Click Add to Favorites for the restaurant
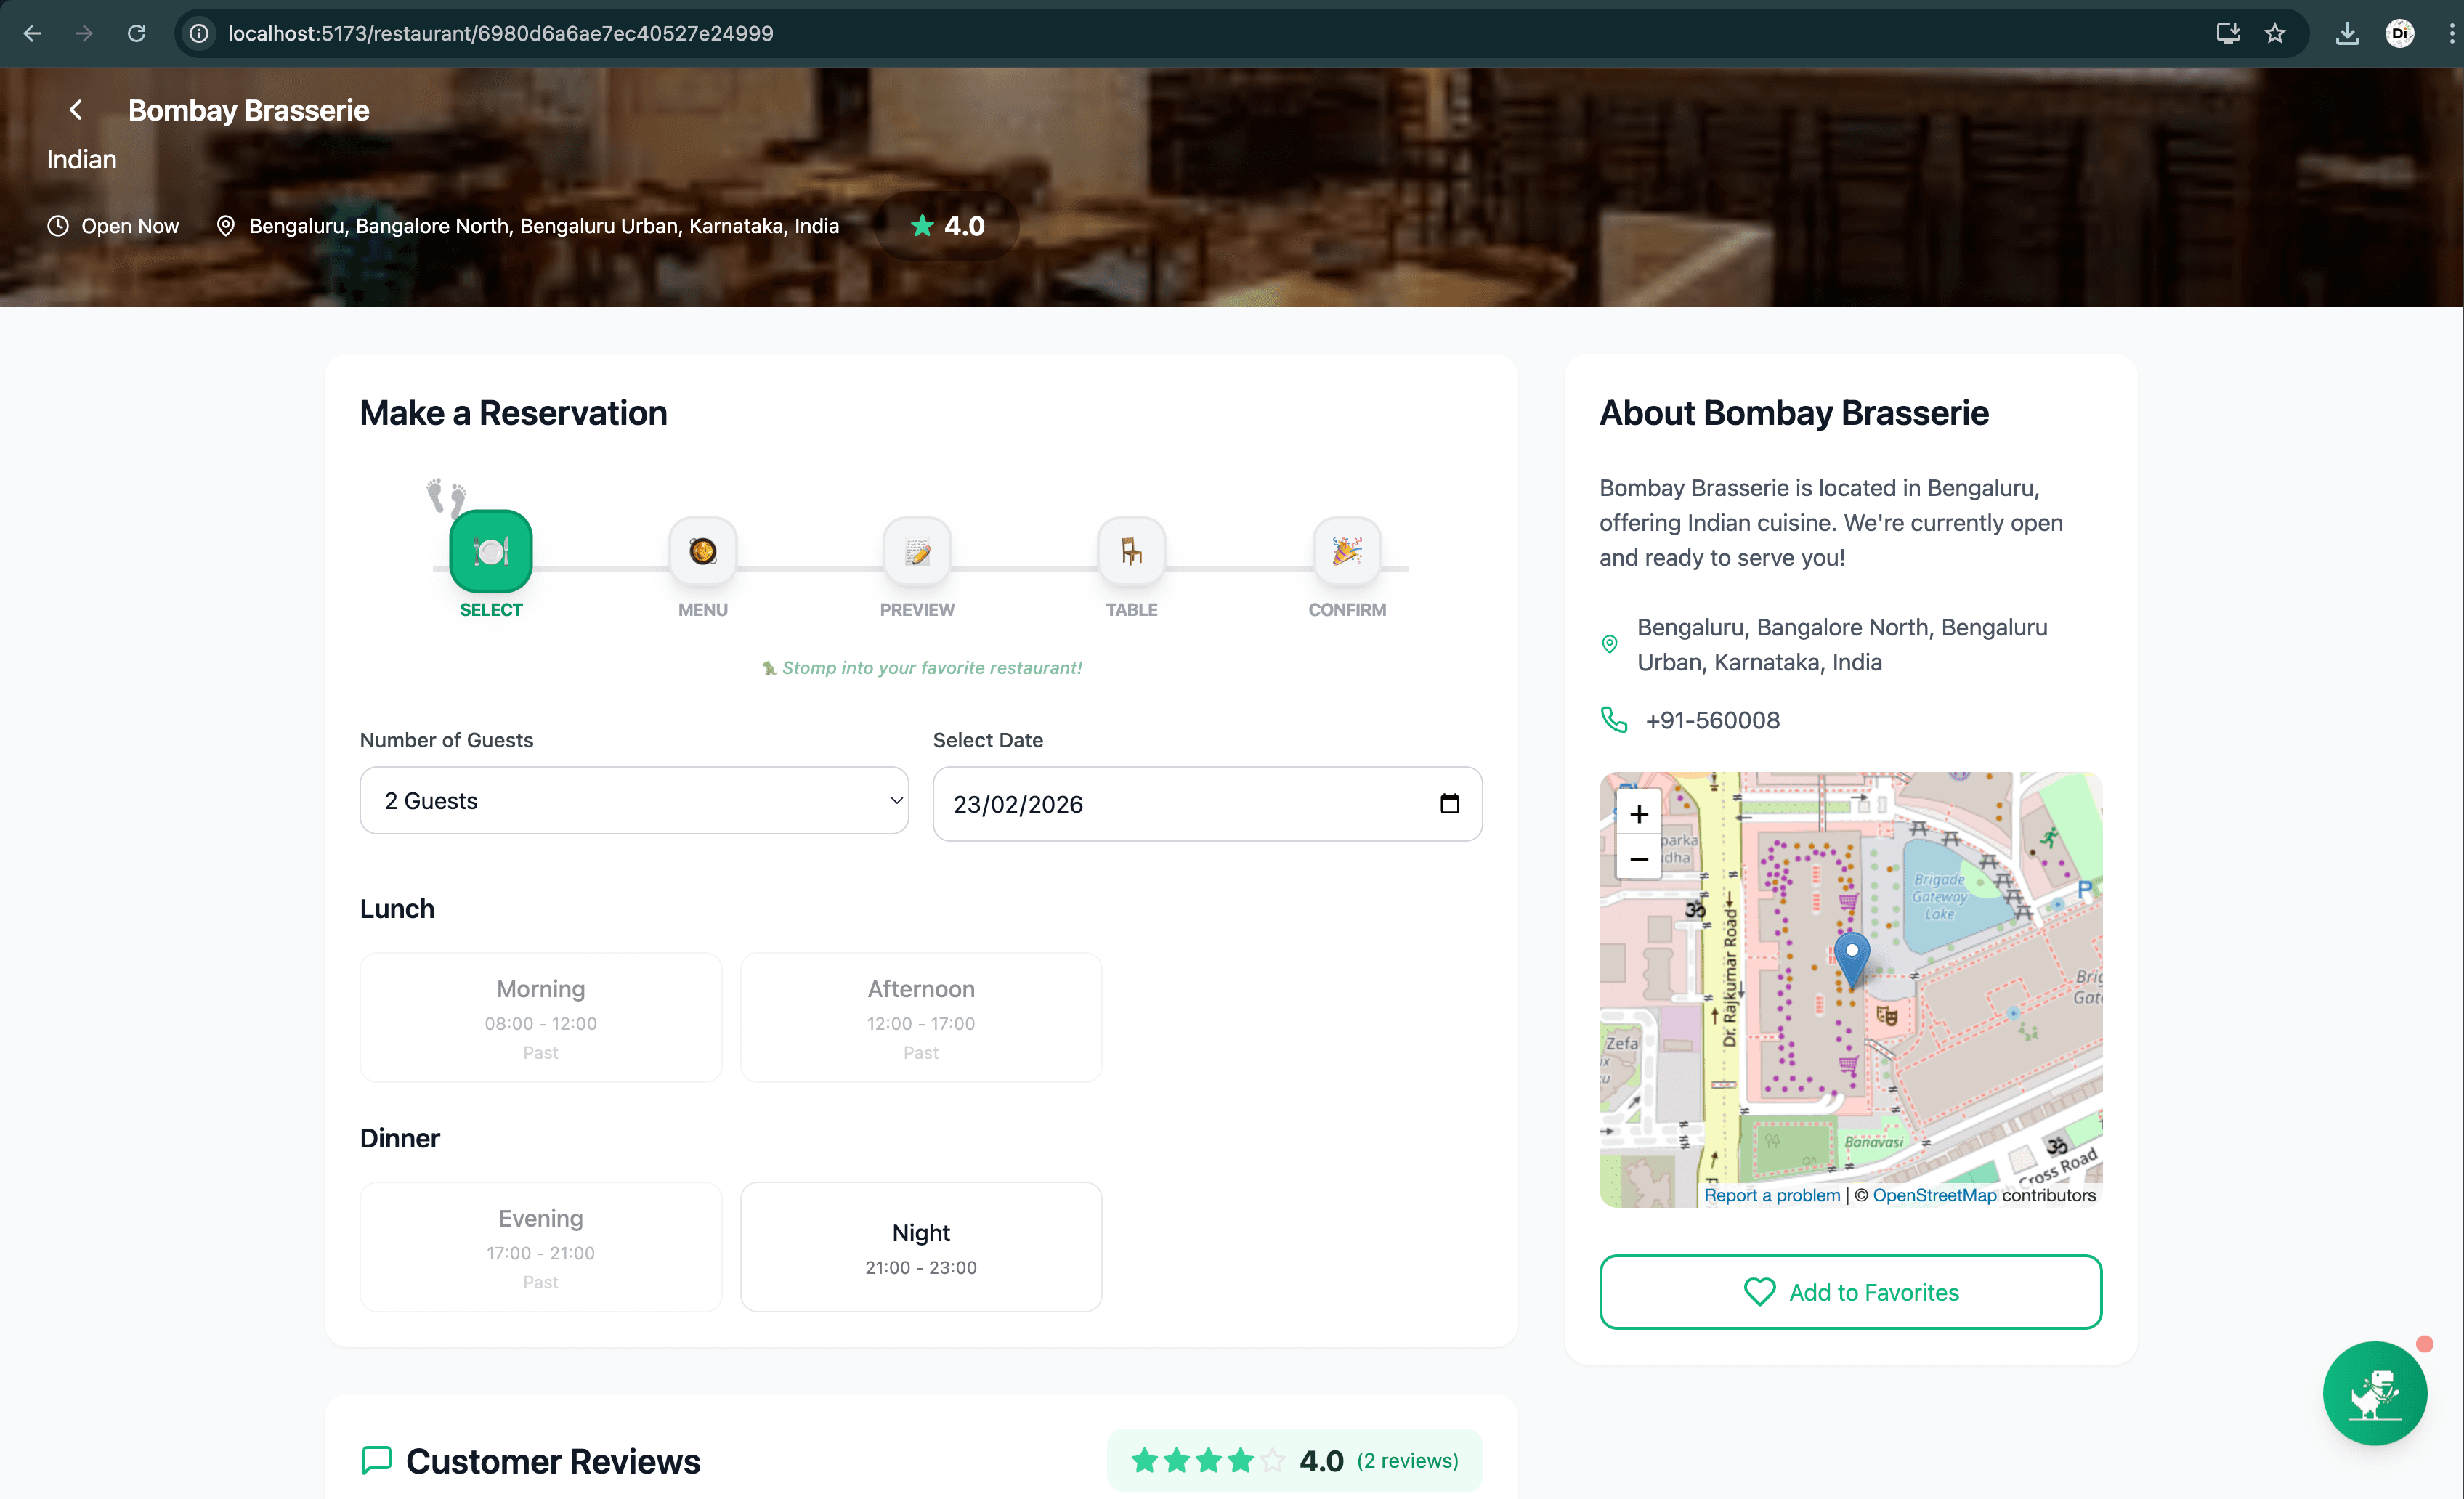Image resolution: width=2464 pixels, height=1499 pixels. click(1849, 1292)
